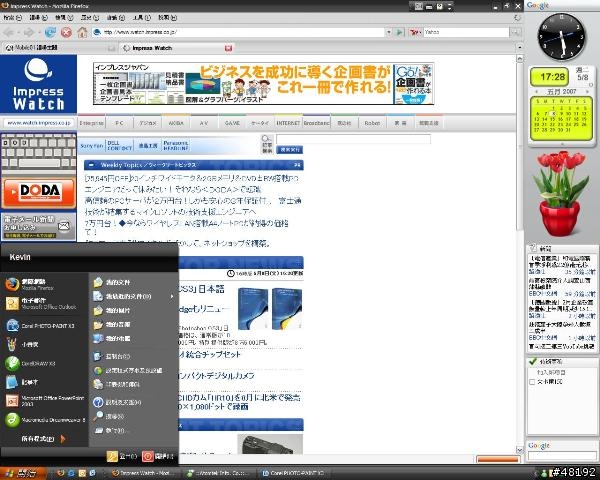Collapse calendar gadget using bottom arrow
The image size is (600, 480).
(x=562, y=144)
